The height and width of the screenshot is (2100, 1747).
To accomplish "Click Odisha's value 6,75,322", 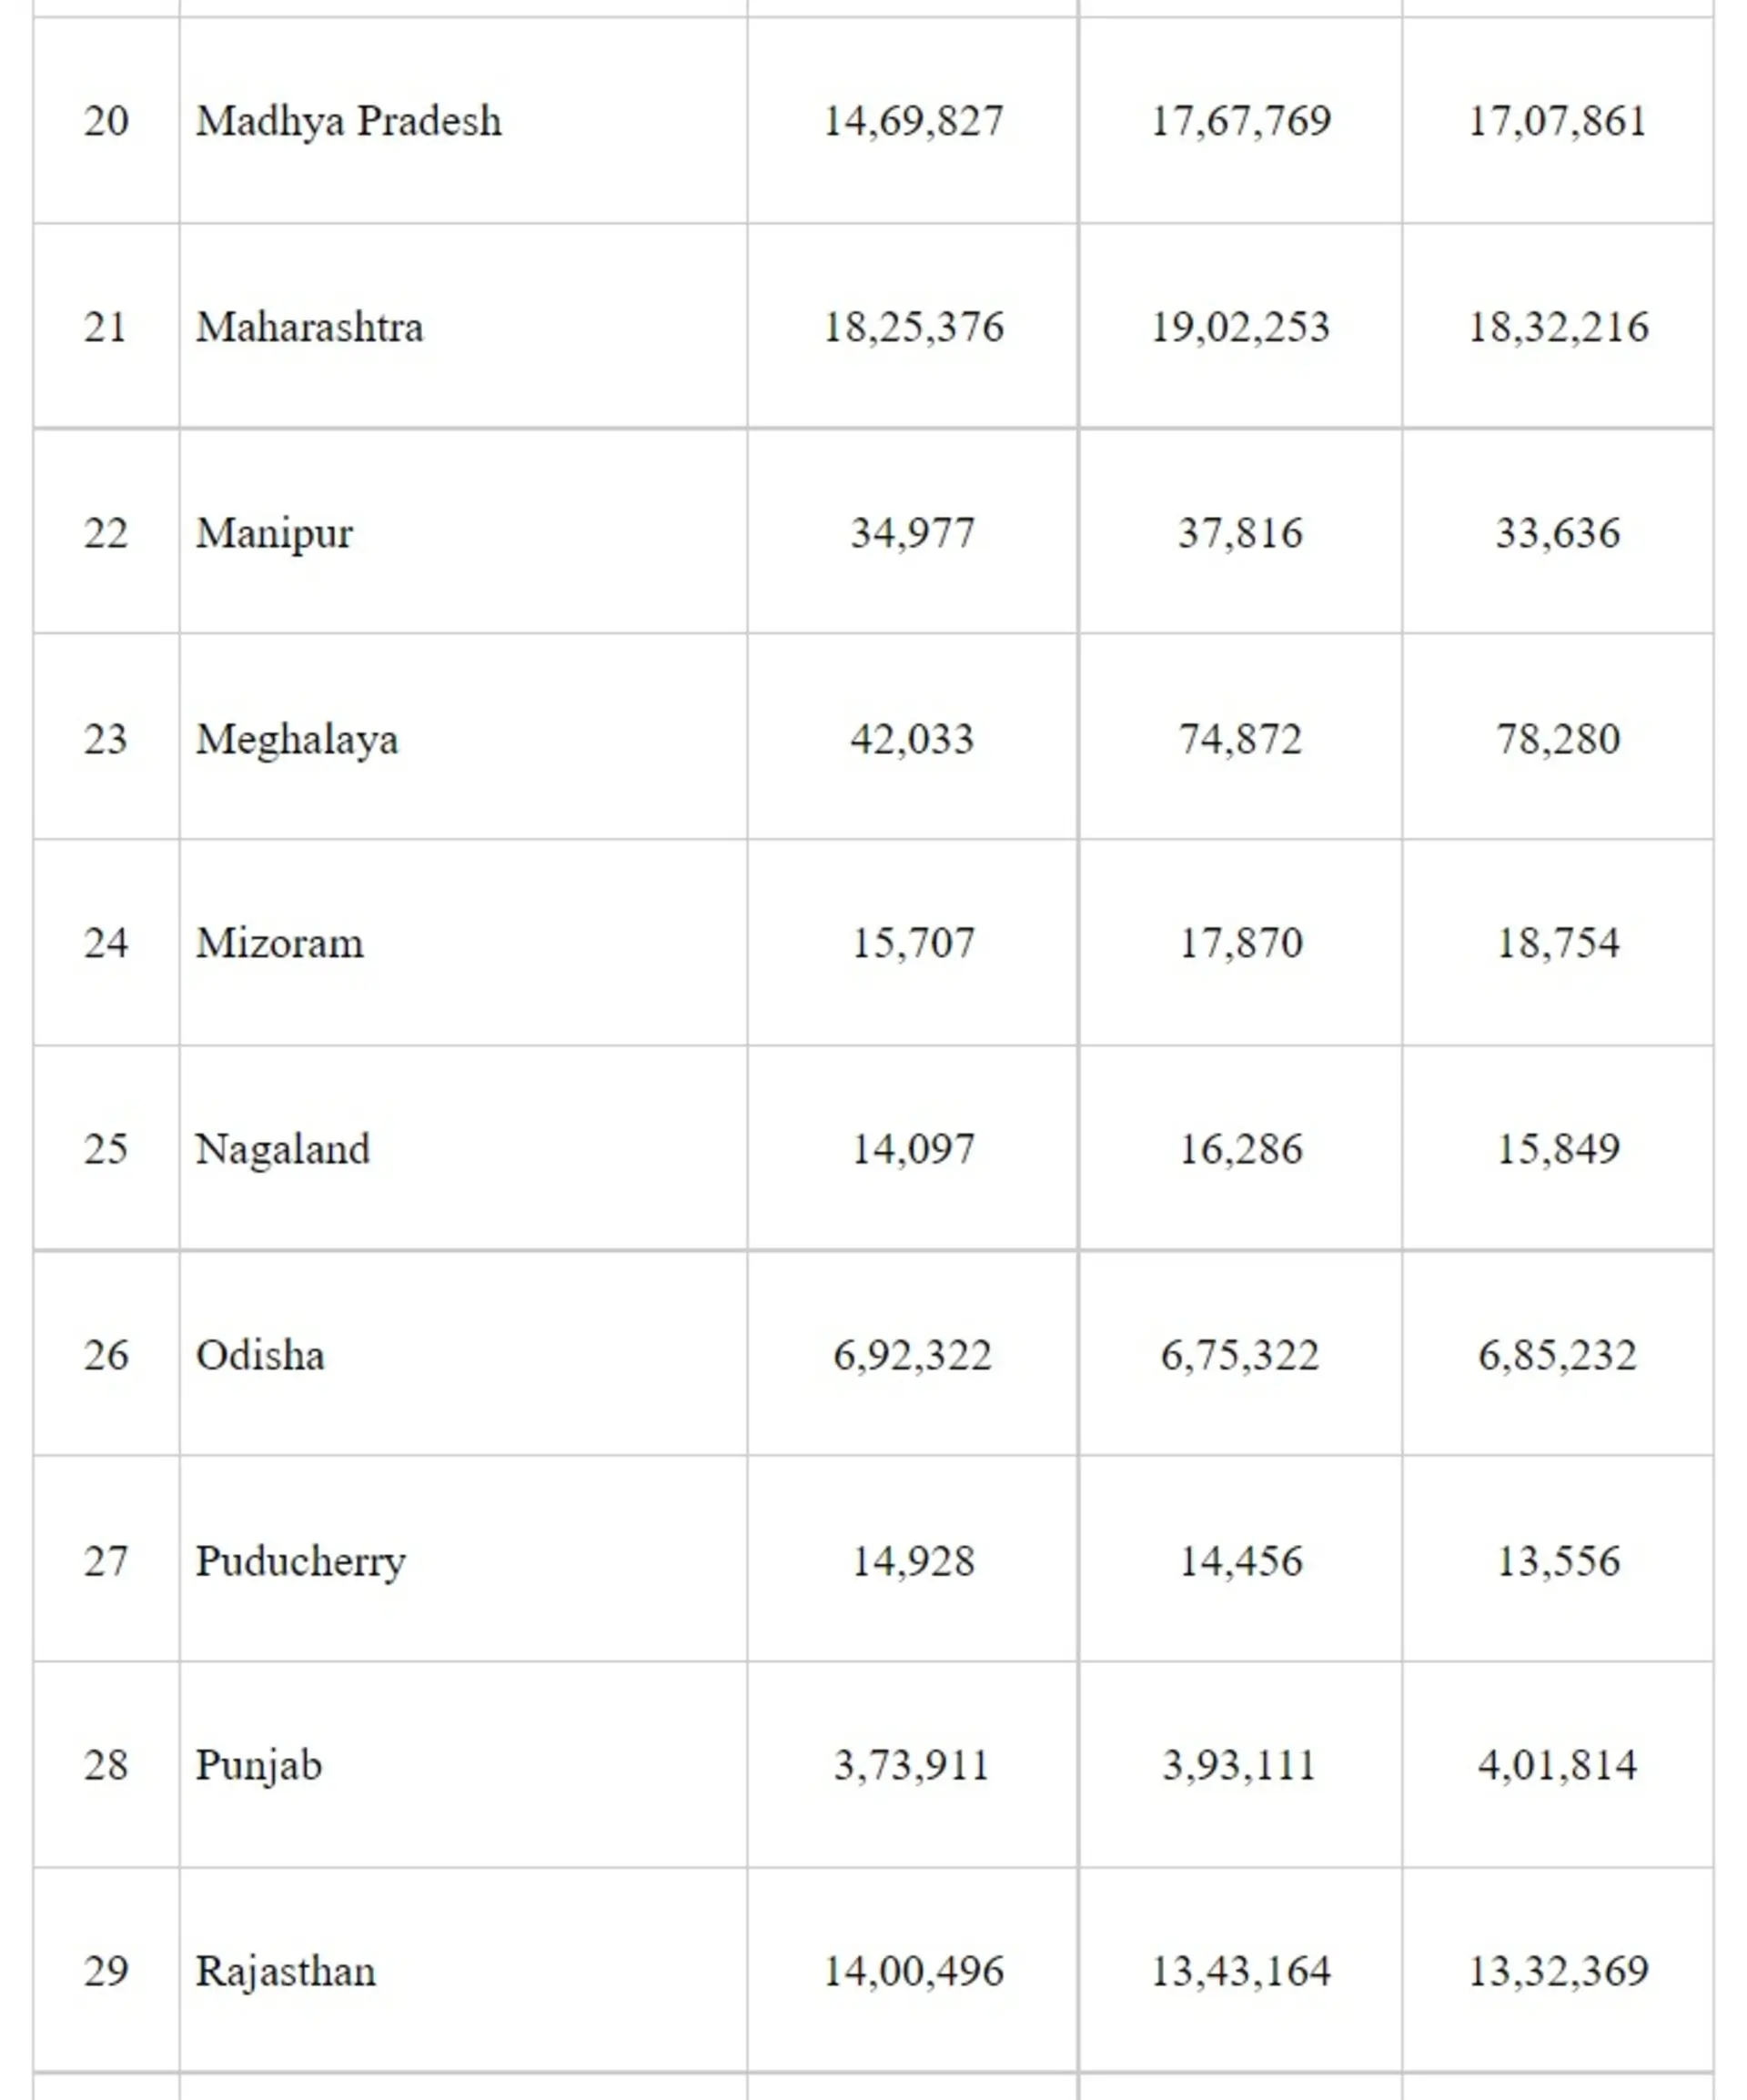I will [x=1240, y=1355].
